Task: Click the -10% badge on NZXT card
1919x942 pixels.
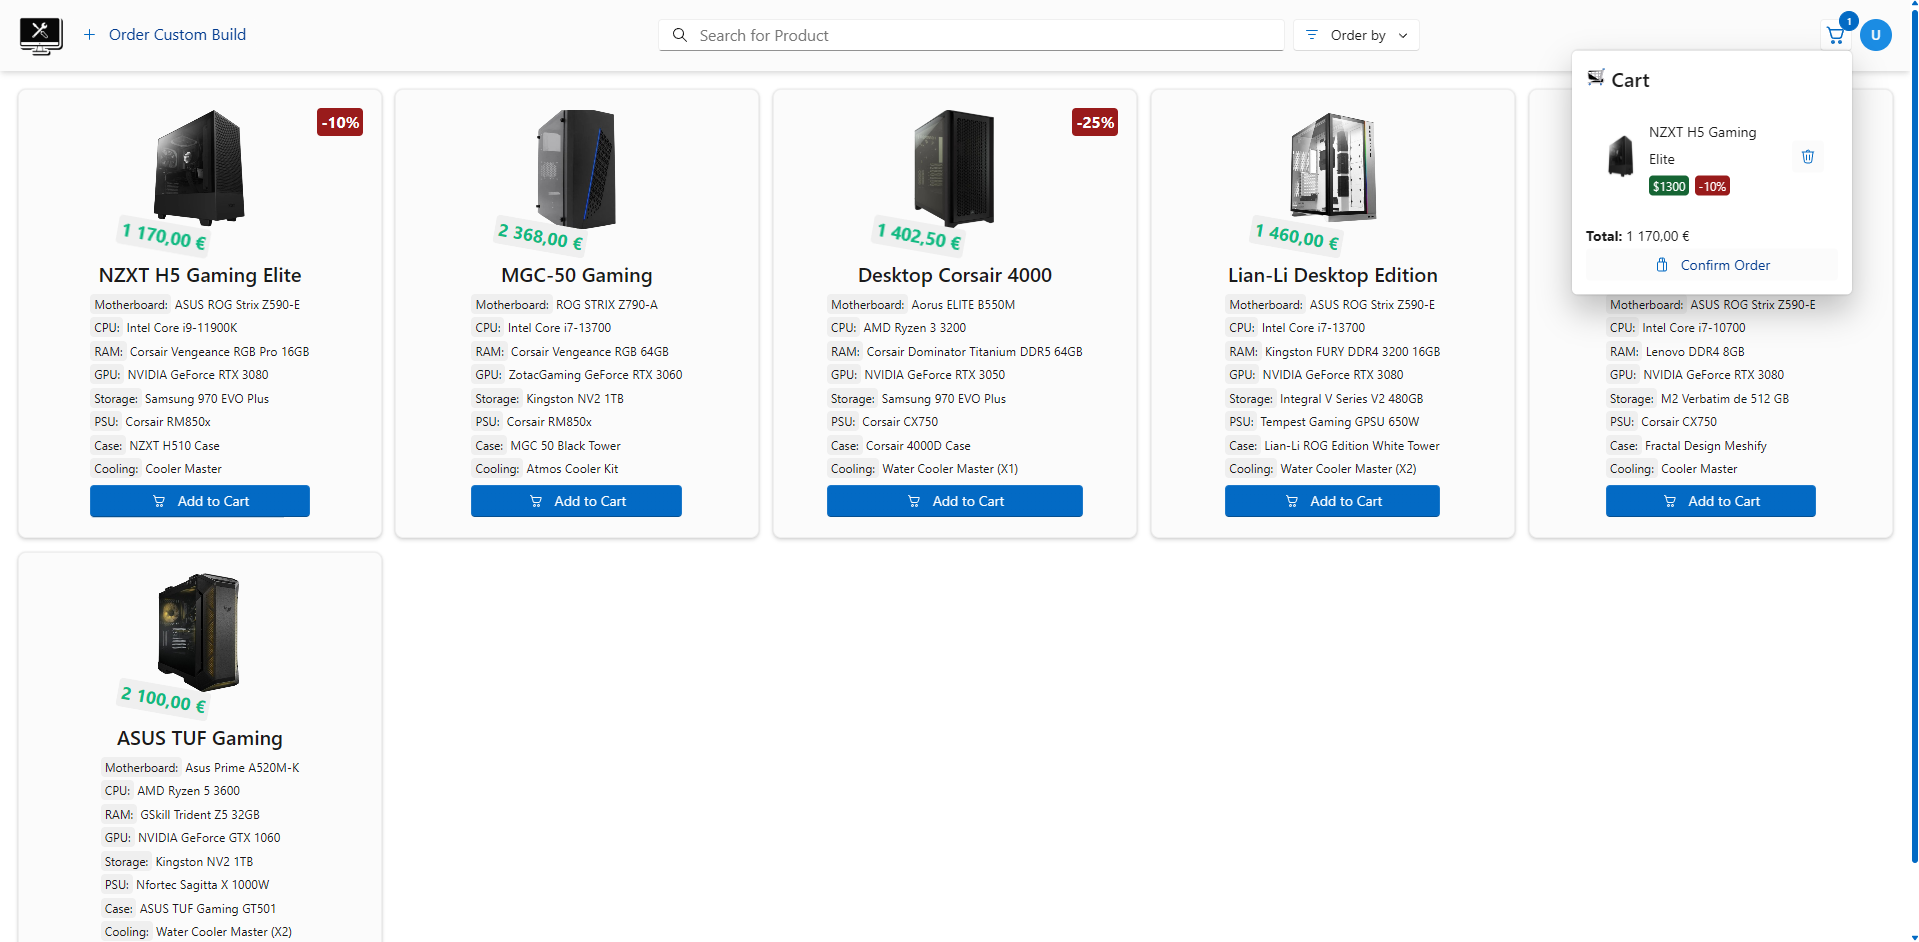Action: coord(340,122)
